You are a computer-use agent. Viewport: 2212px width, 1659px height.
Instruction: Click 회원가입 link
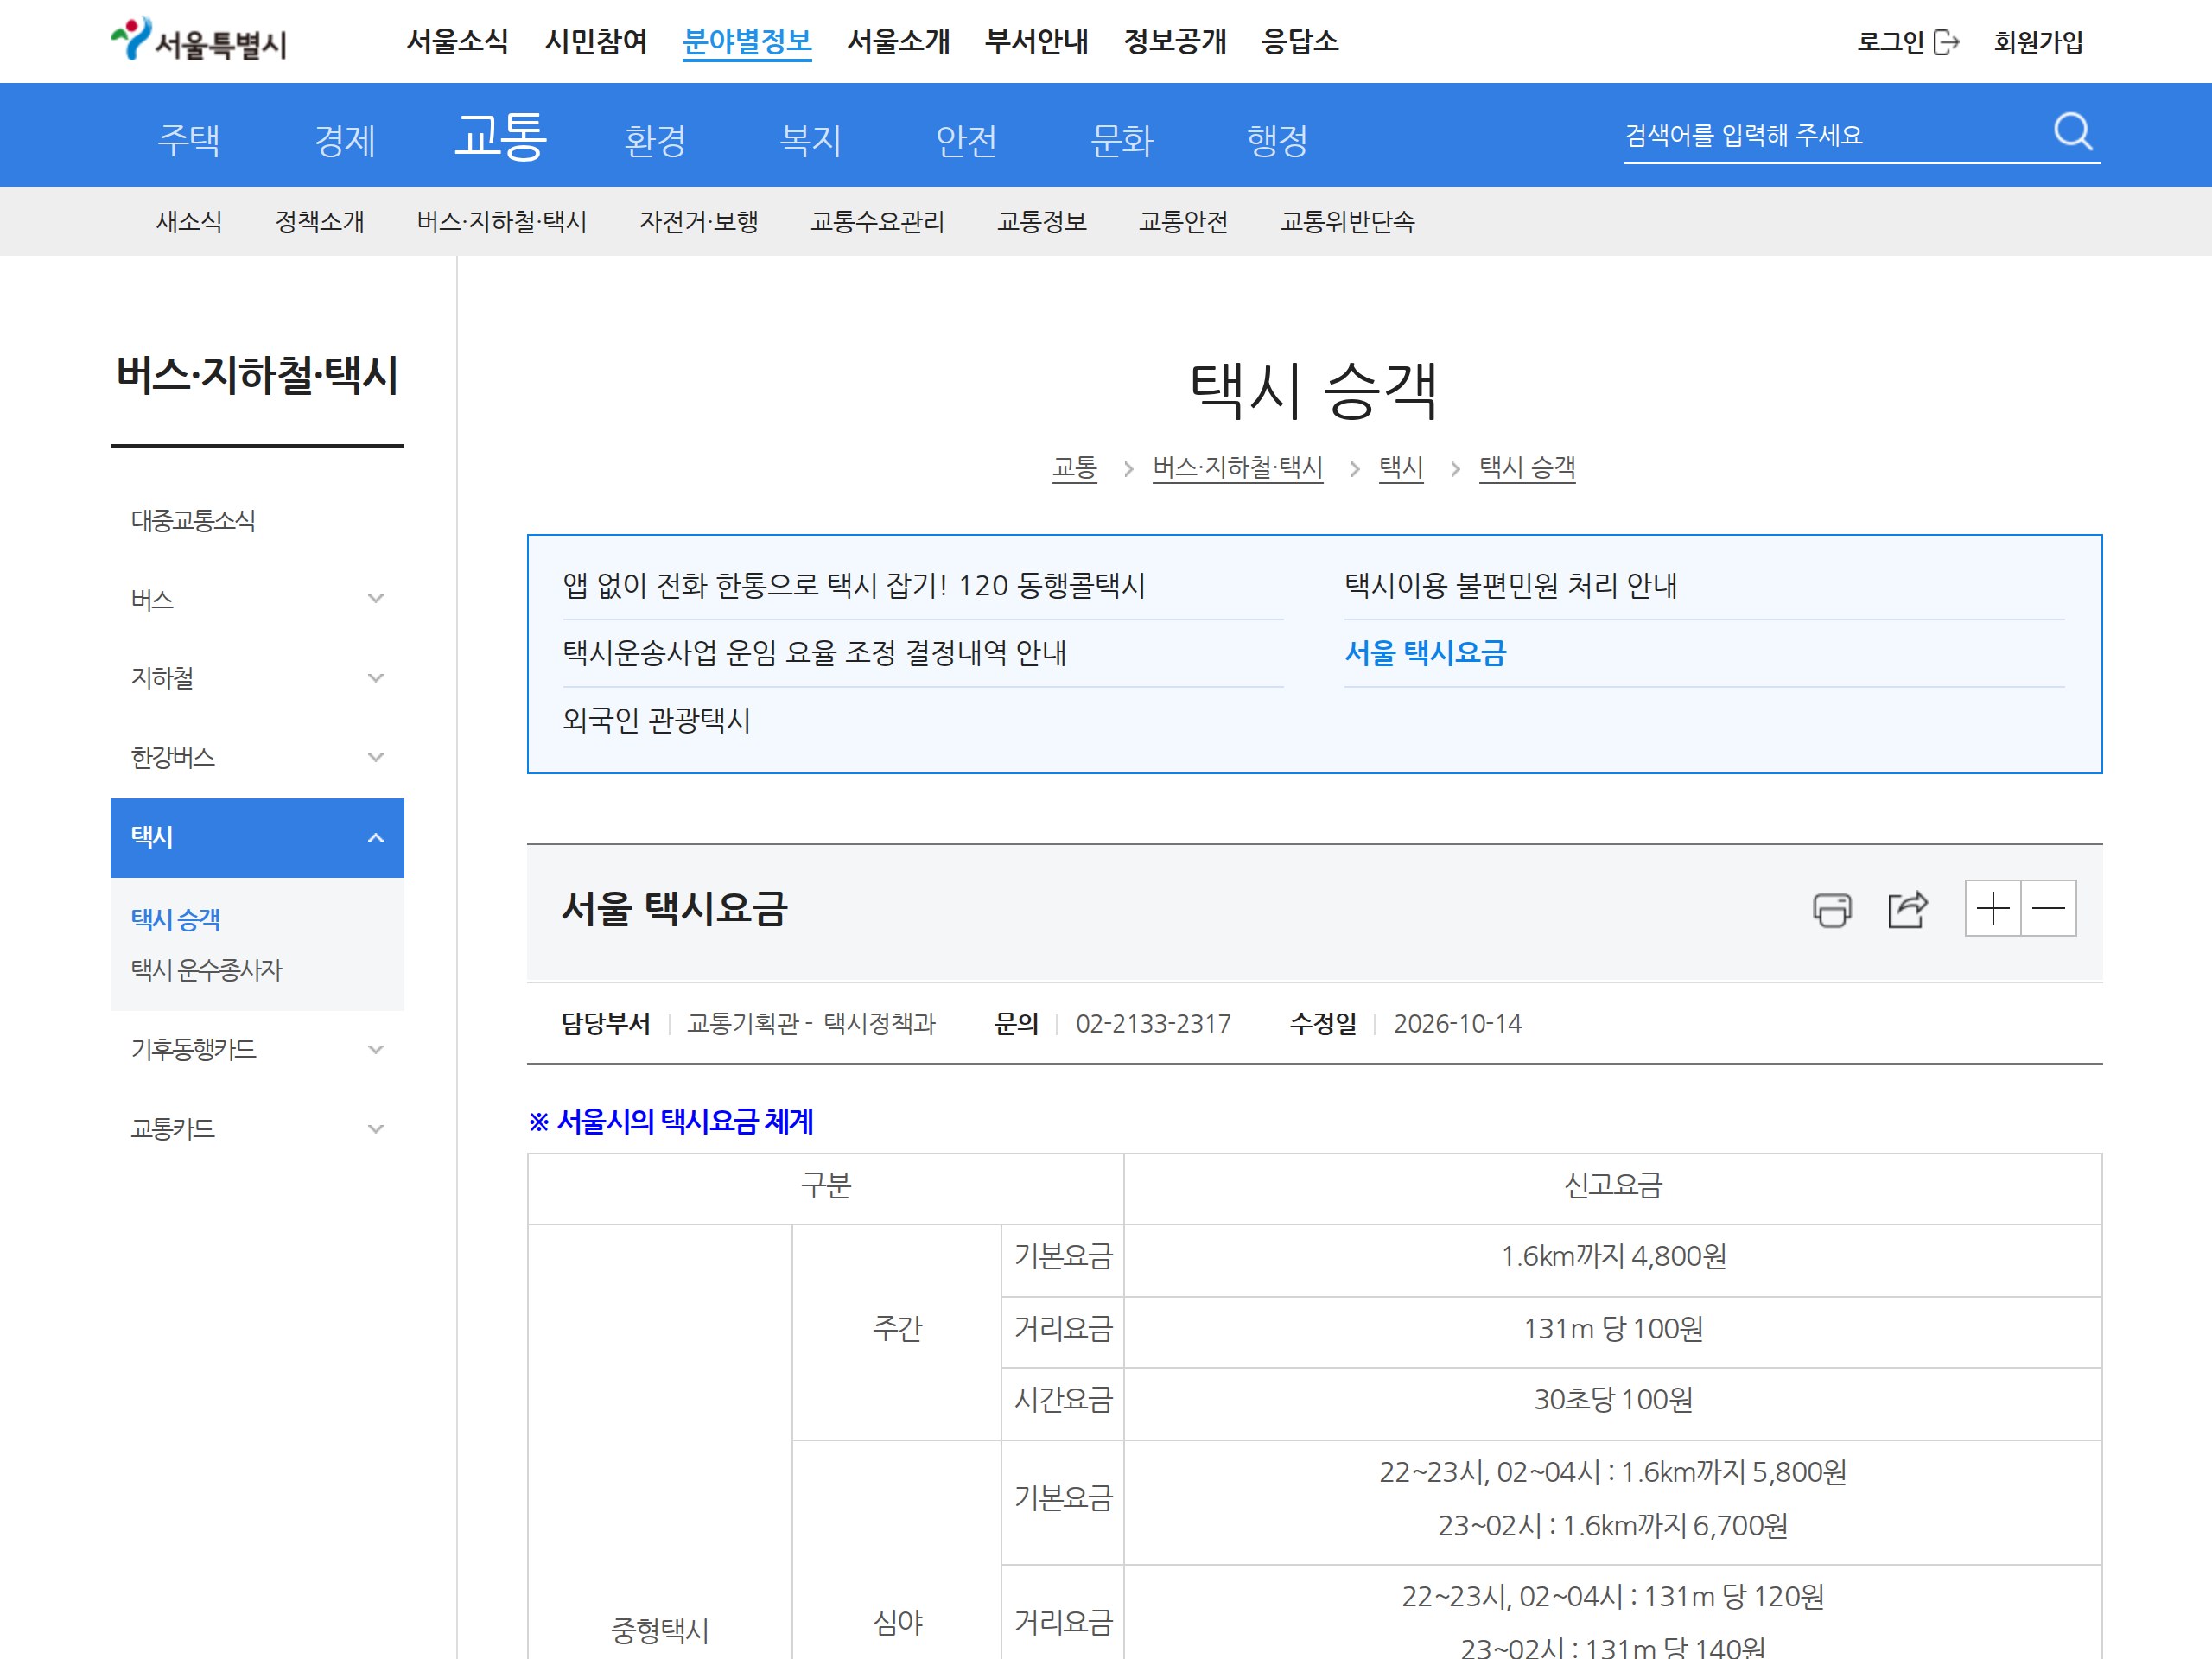[2039, 42]
